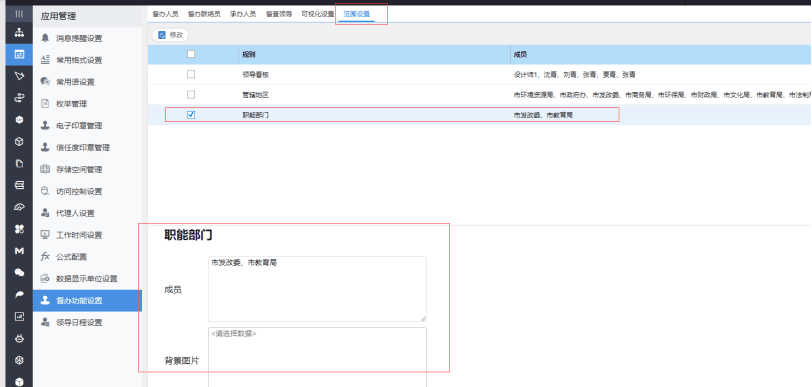Image resolution: width=812 pixels, height=387 pixels.
Task: Open the outlined cube rail icon
Action: [19, 141]
